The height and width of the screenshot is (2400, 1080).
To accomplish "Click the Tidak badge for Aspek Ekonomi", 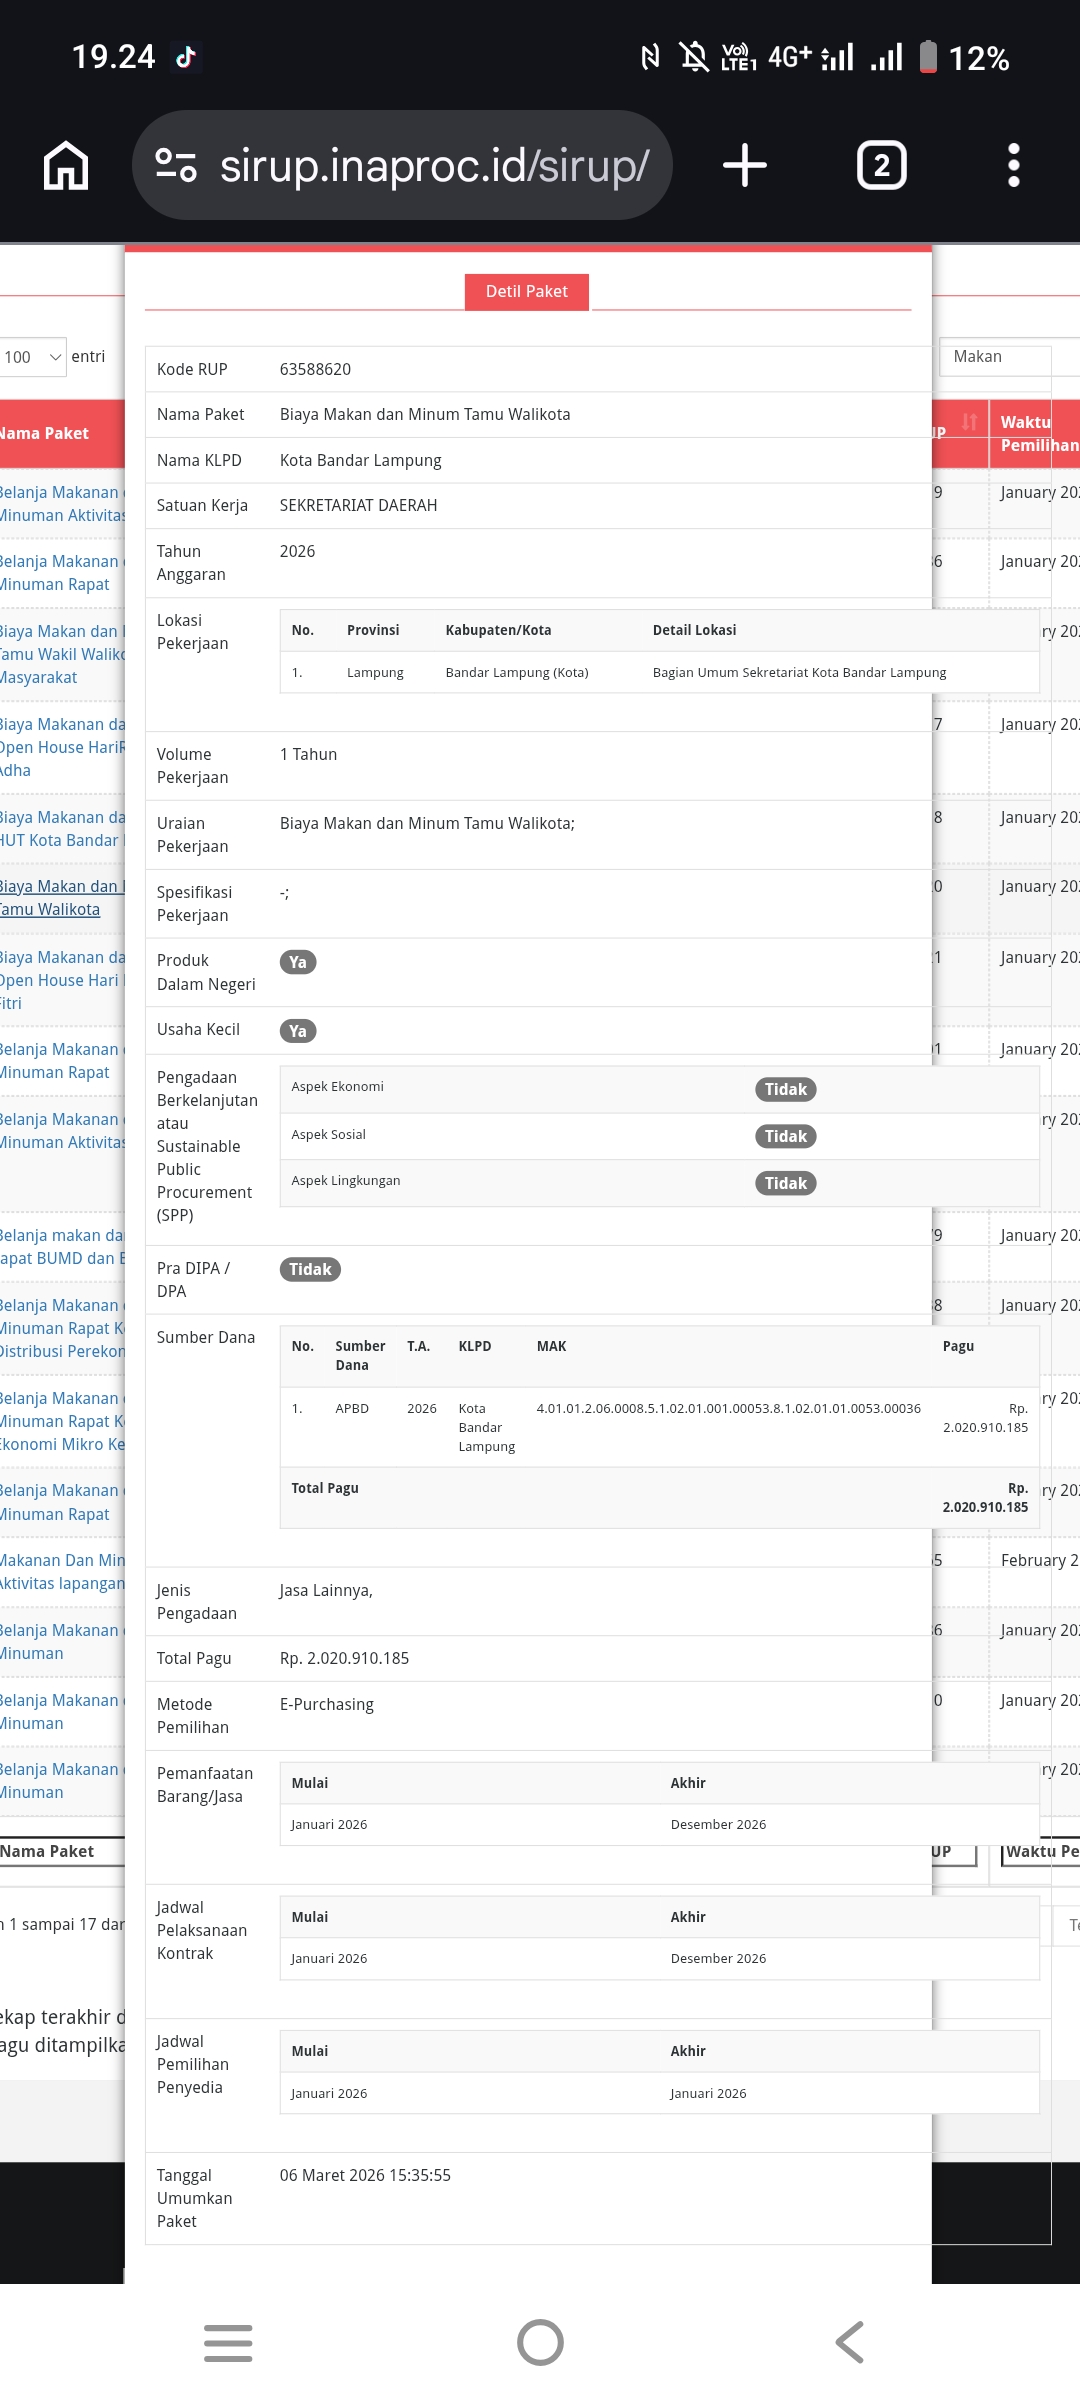I will [x=785, y=1089].
